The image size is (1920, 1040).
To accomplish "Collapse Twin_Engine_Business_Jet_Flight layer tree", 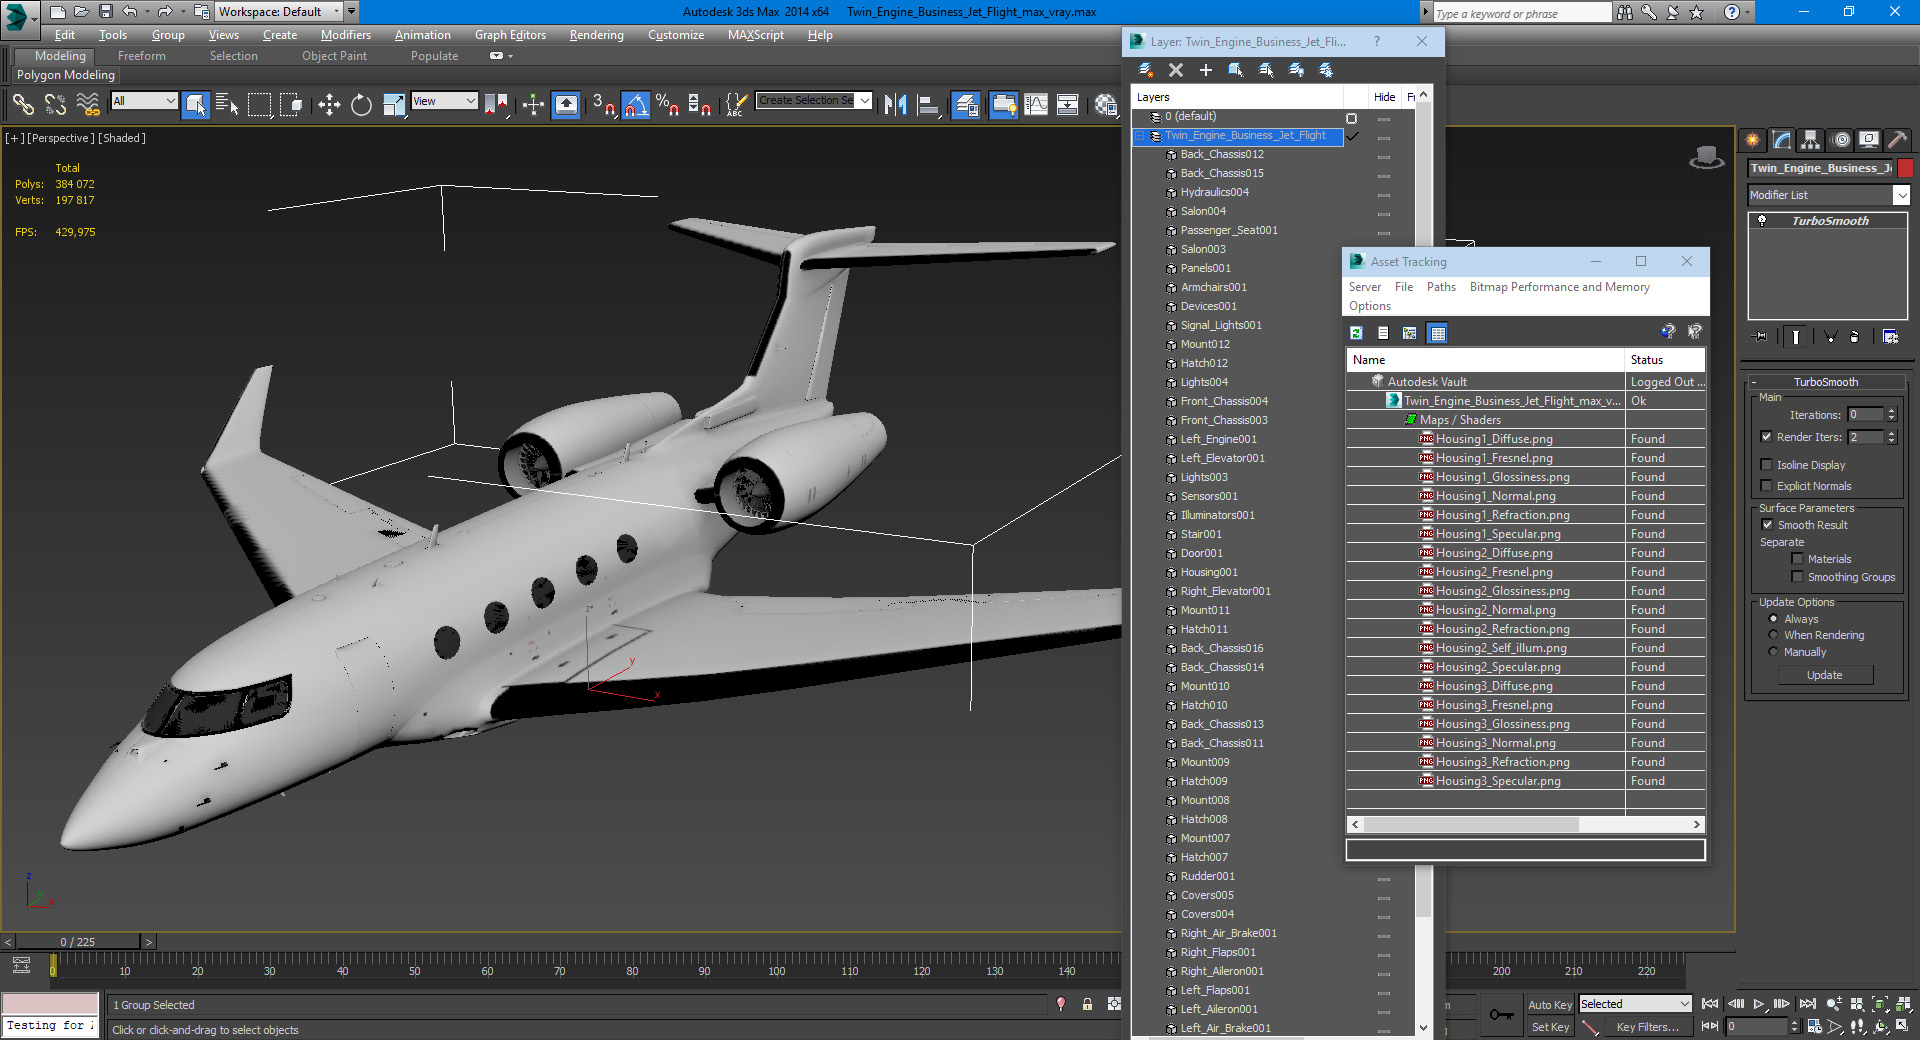I will tap(1139, 136).
